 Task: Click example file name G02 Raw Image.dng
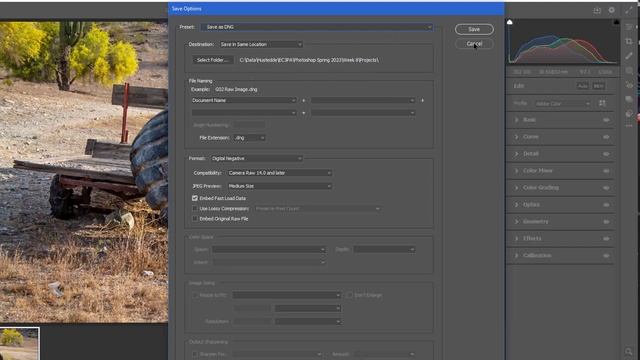click(x=236, y=89)
